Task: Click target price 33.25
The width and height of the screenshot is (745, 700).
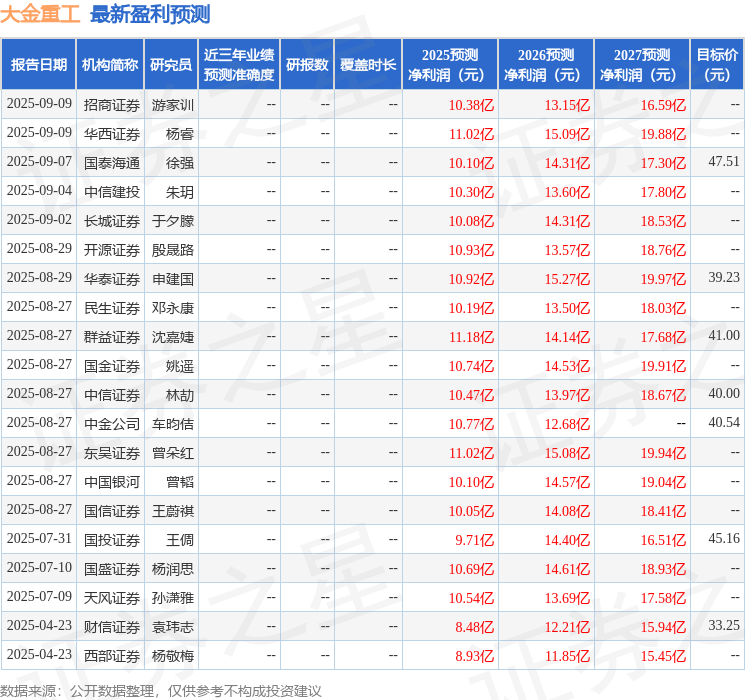Action: 724,625
